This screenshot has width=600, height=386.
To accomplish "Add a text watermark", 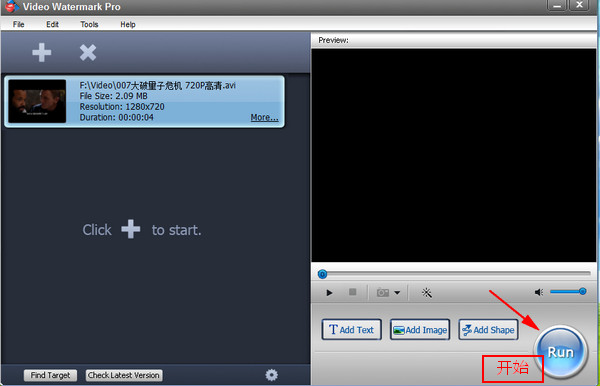I will point(352,329).
